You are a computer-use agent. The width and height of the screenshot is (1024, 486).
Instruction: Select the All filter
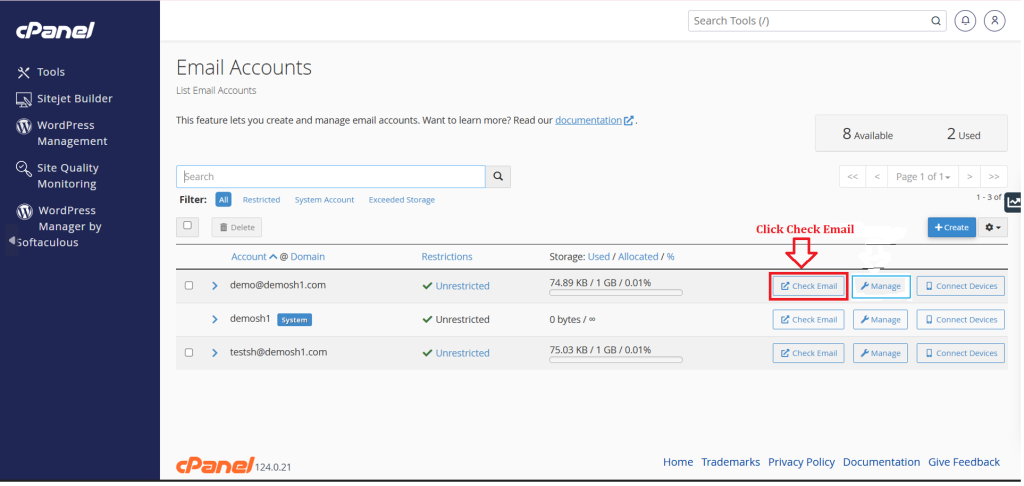223,200
